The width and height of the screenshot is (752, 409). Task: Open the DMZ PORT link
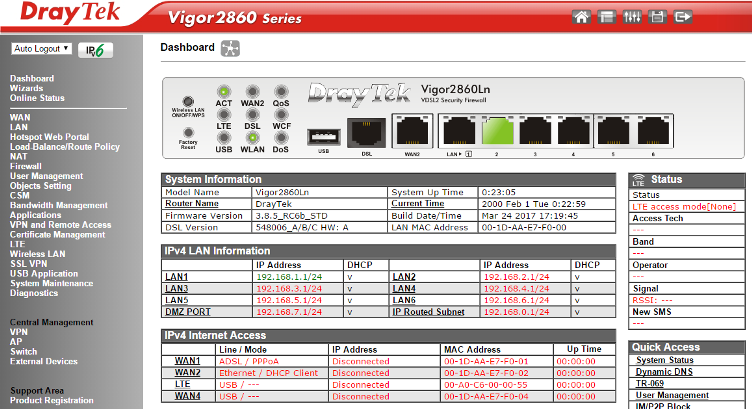tap(188, 312)
